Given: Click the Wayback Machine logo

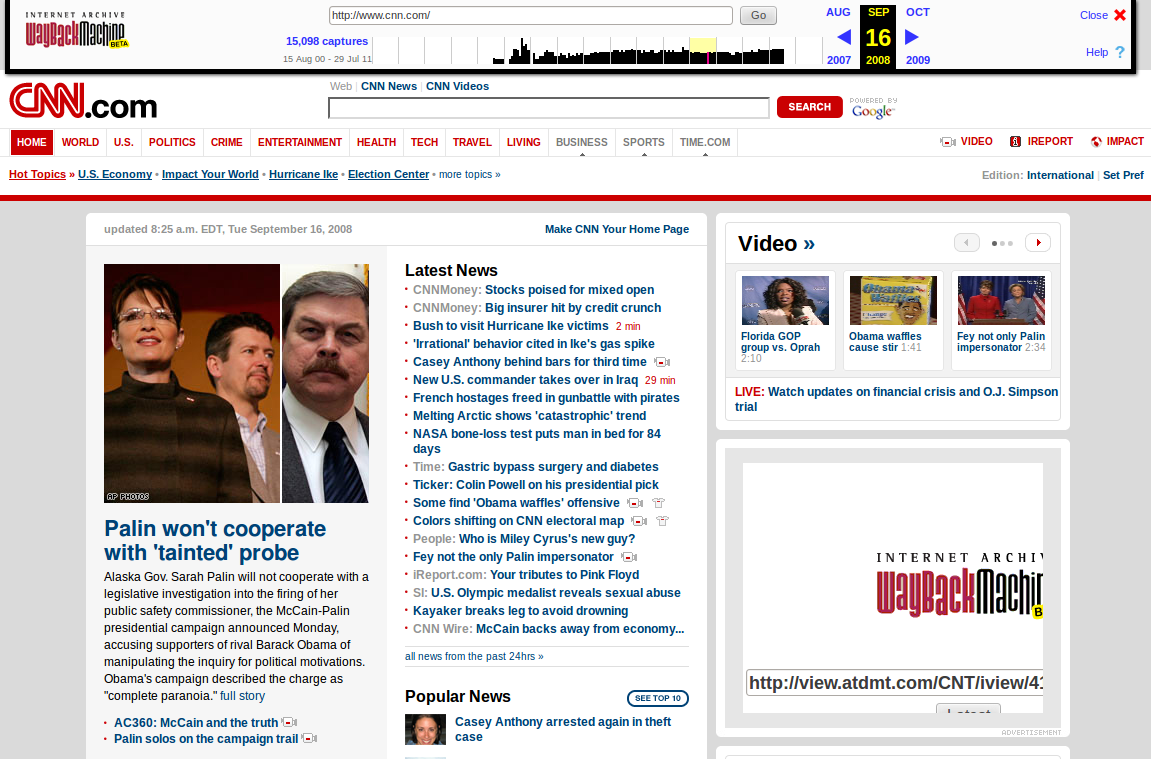Looking at the screenshot, I should click(76, 29).
